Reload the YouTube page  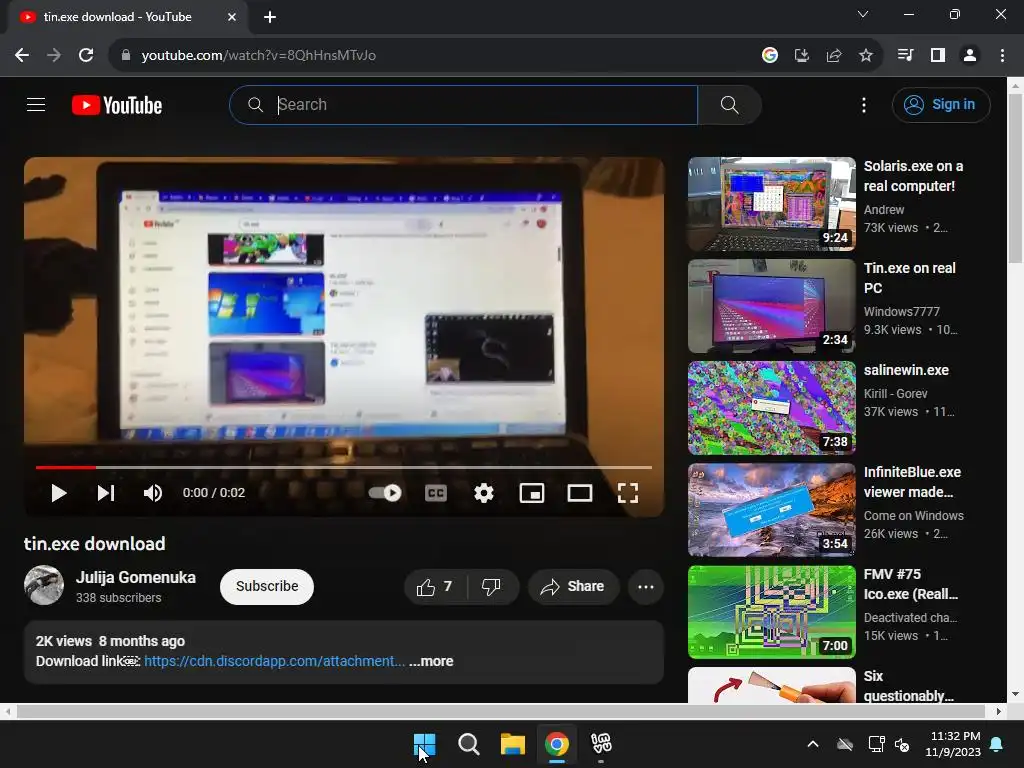[x=86, y=55]
